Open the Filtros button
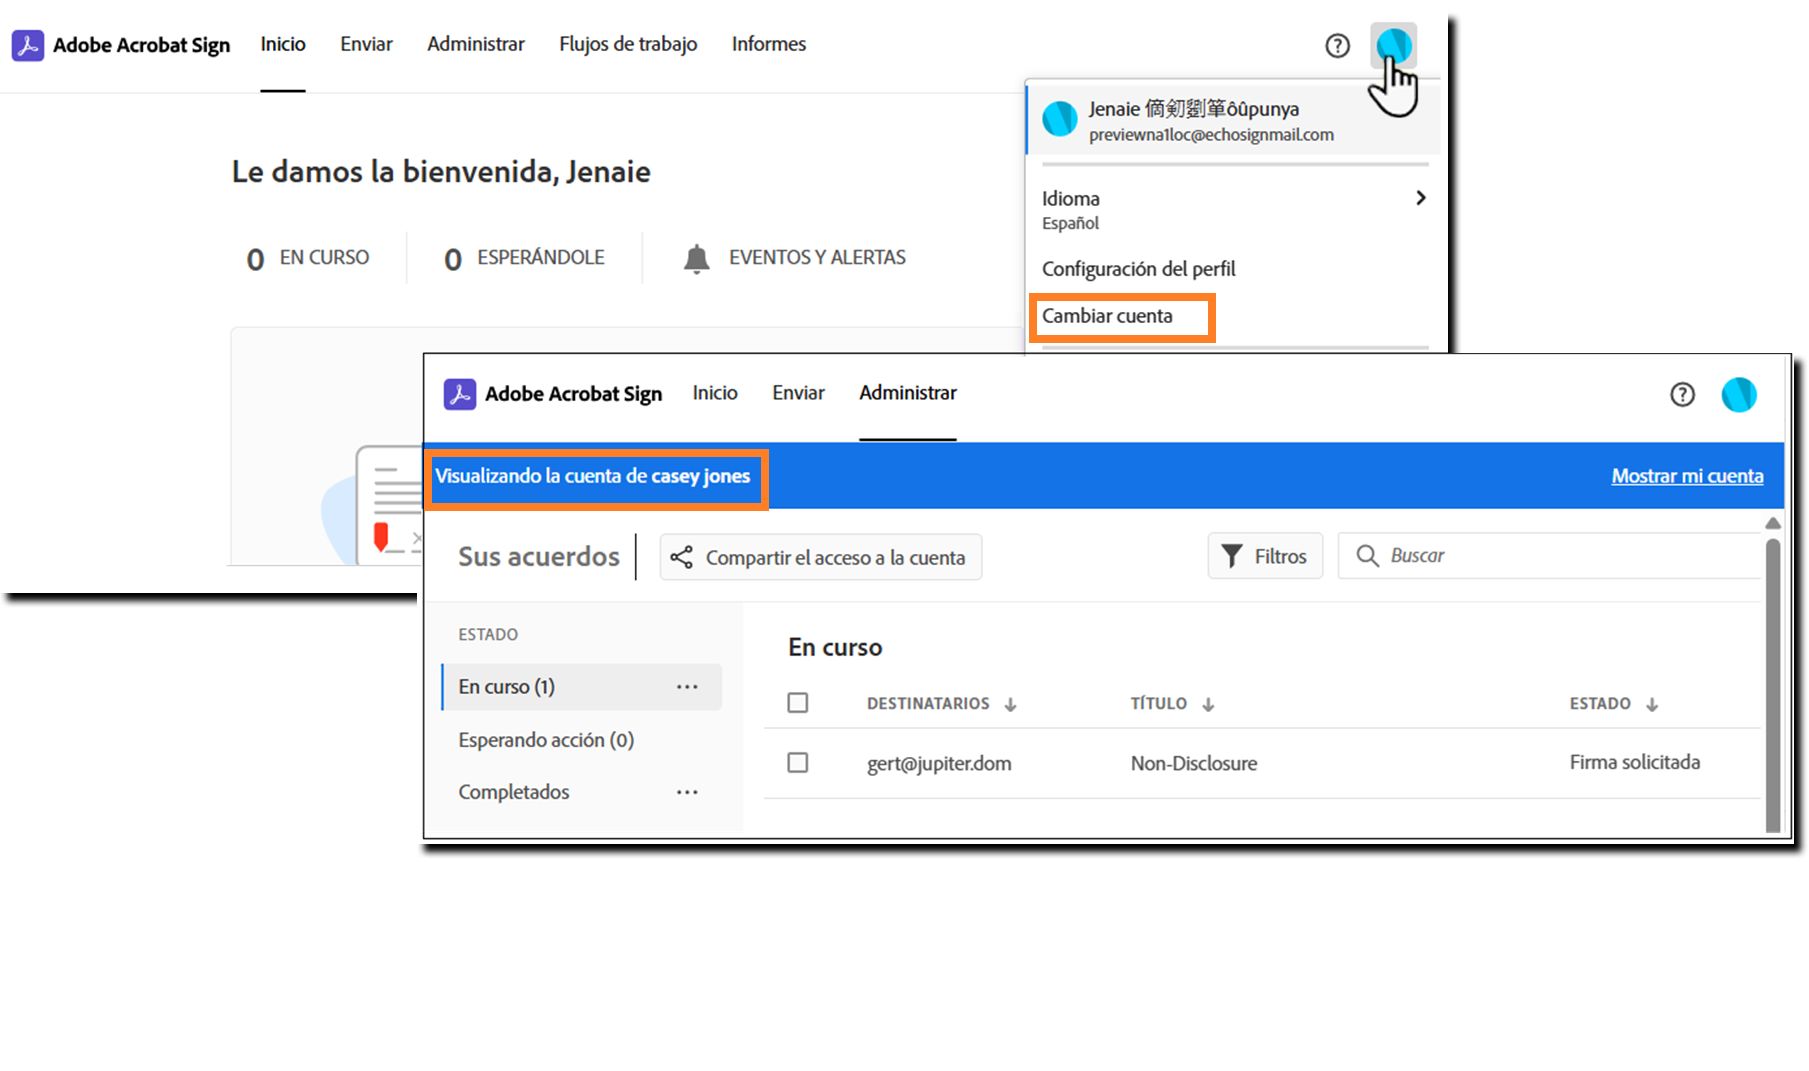 tap(1265, 556)
